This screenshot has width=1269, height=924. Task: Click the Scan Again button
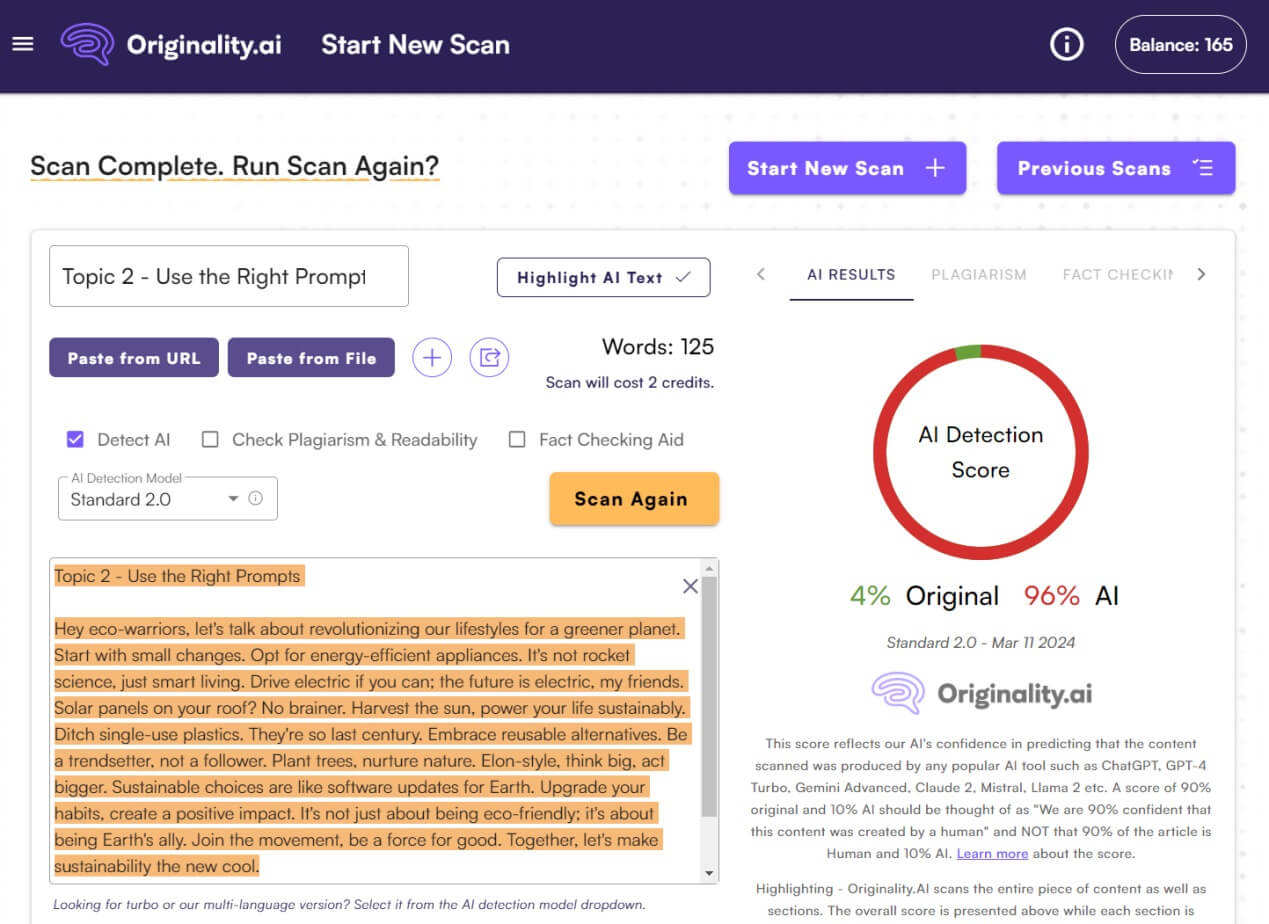click(633, 499)
